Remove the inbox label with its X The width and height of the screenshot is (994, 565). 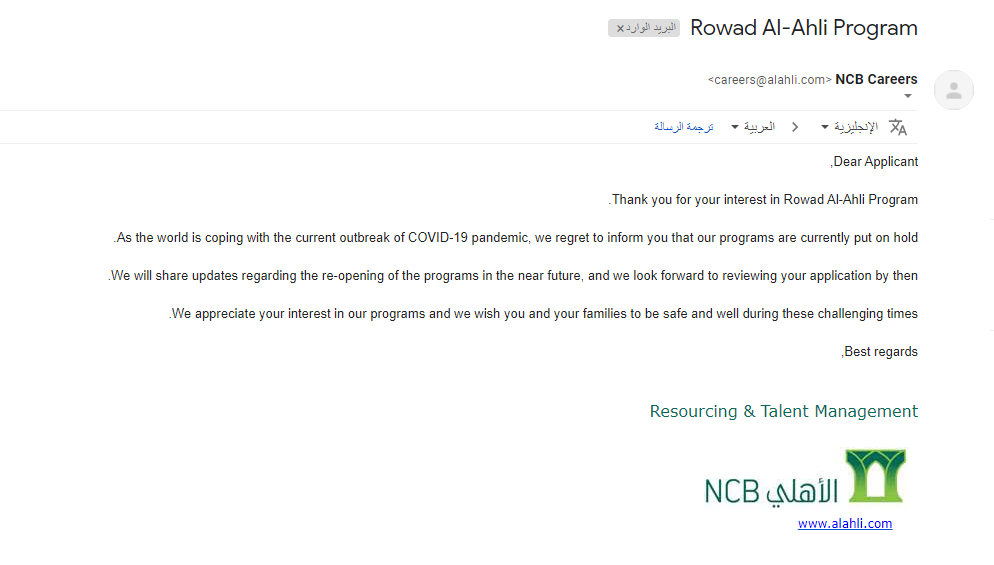click(620, 29)
